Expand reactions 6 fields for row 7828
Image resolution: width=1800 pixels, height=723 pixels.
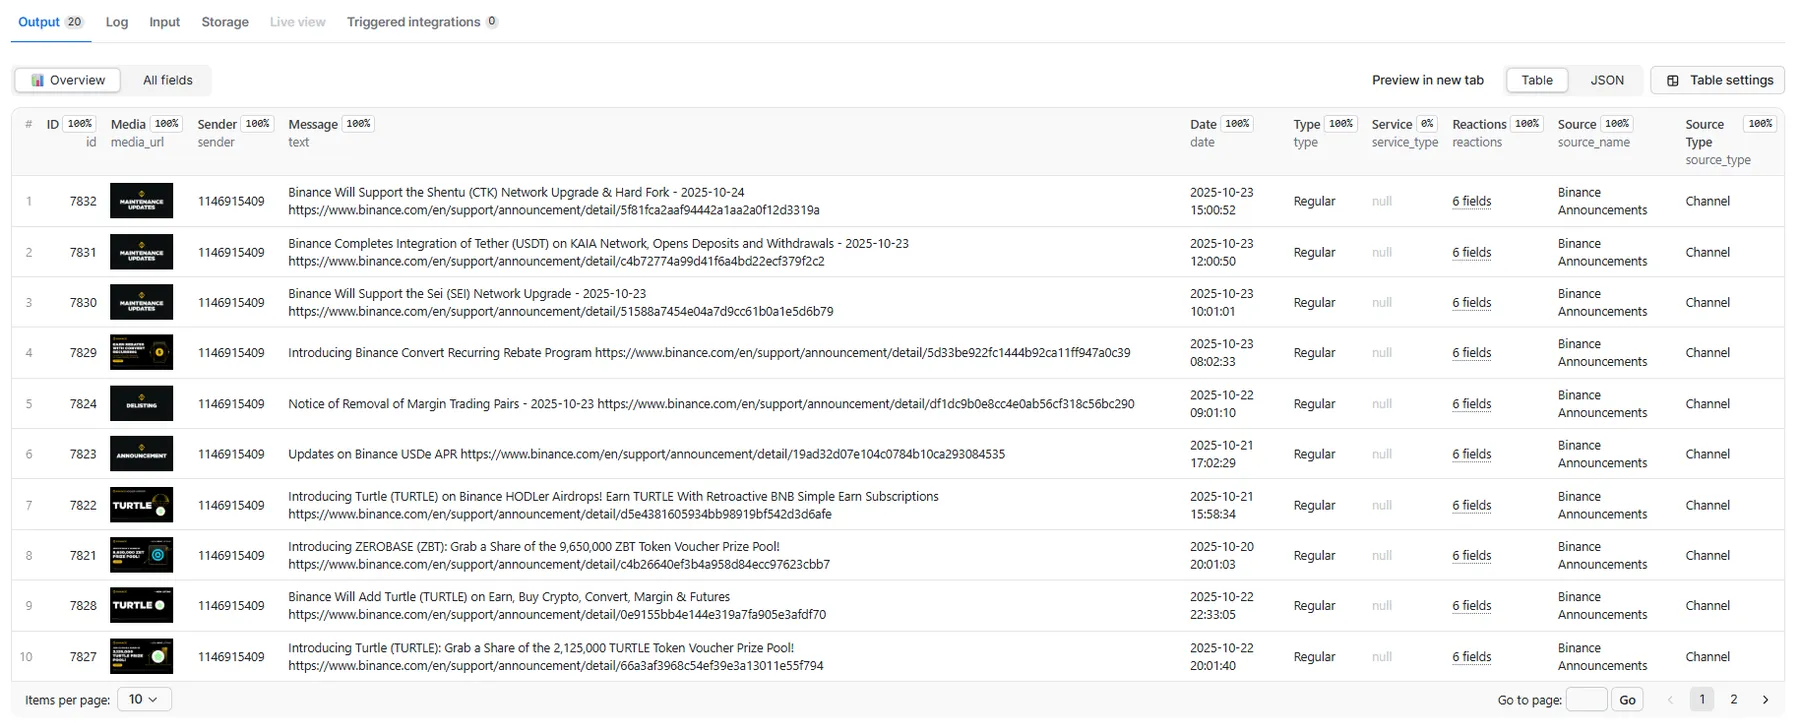pyautogui.click(x=1471, y=606)
